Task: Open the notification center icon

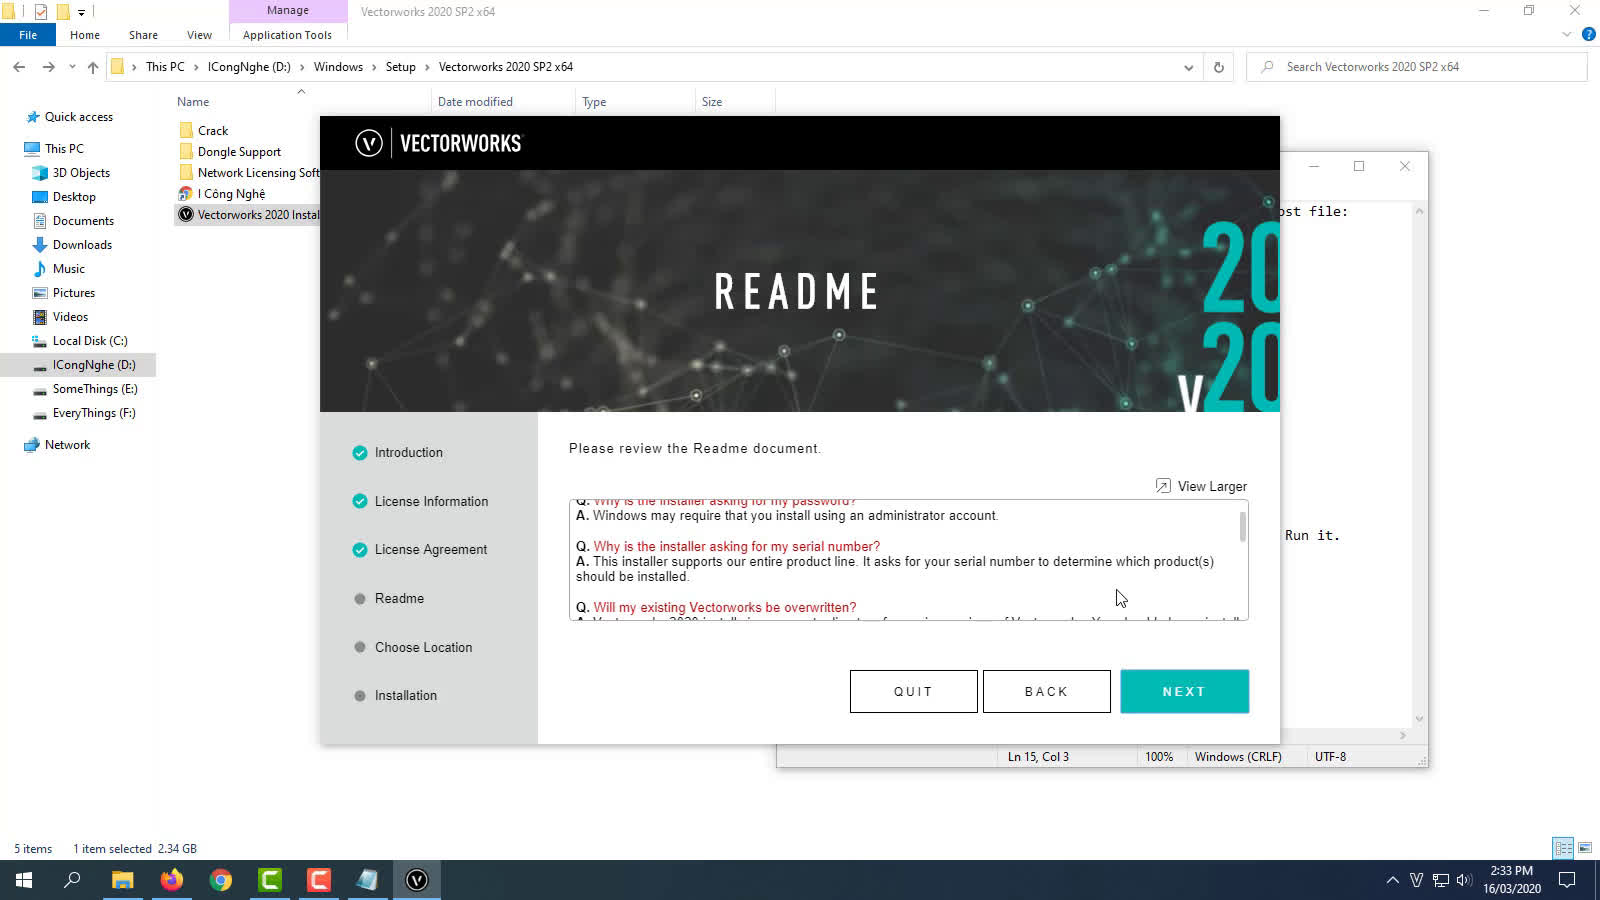Action: coord(1567,880)
